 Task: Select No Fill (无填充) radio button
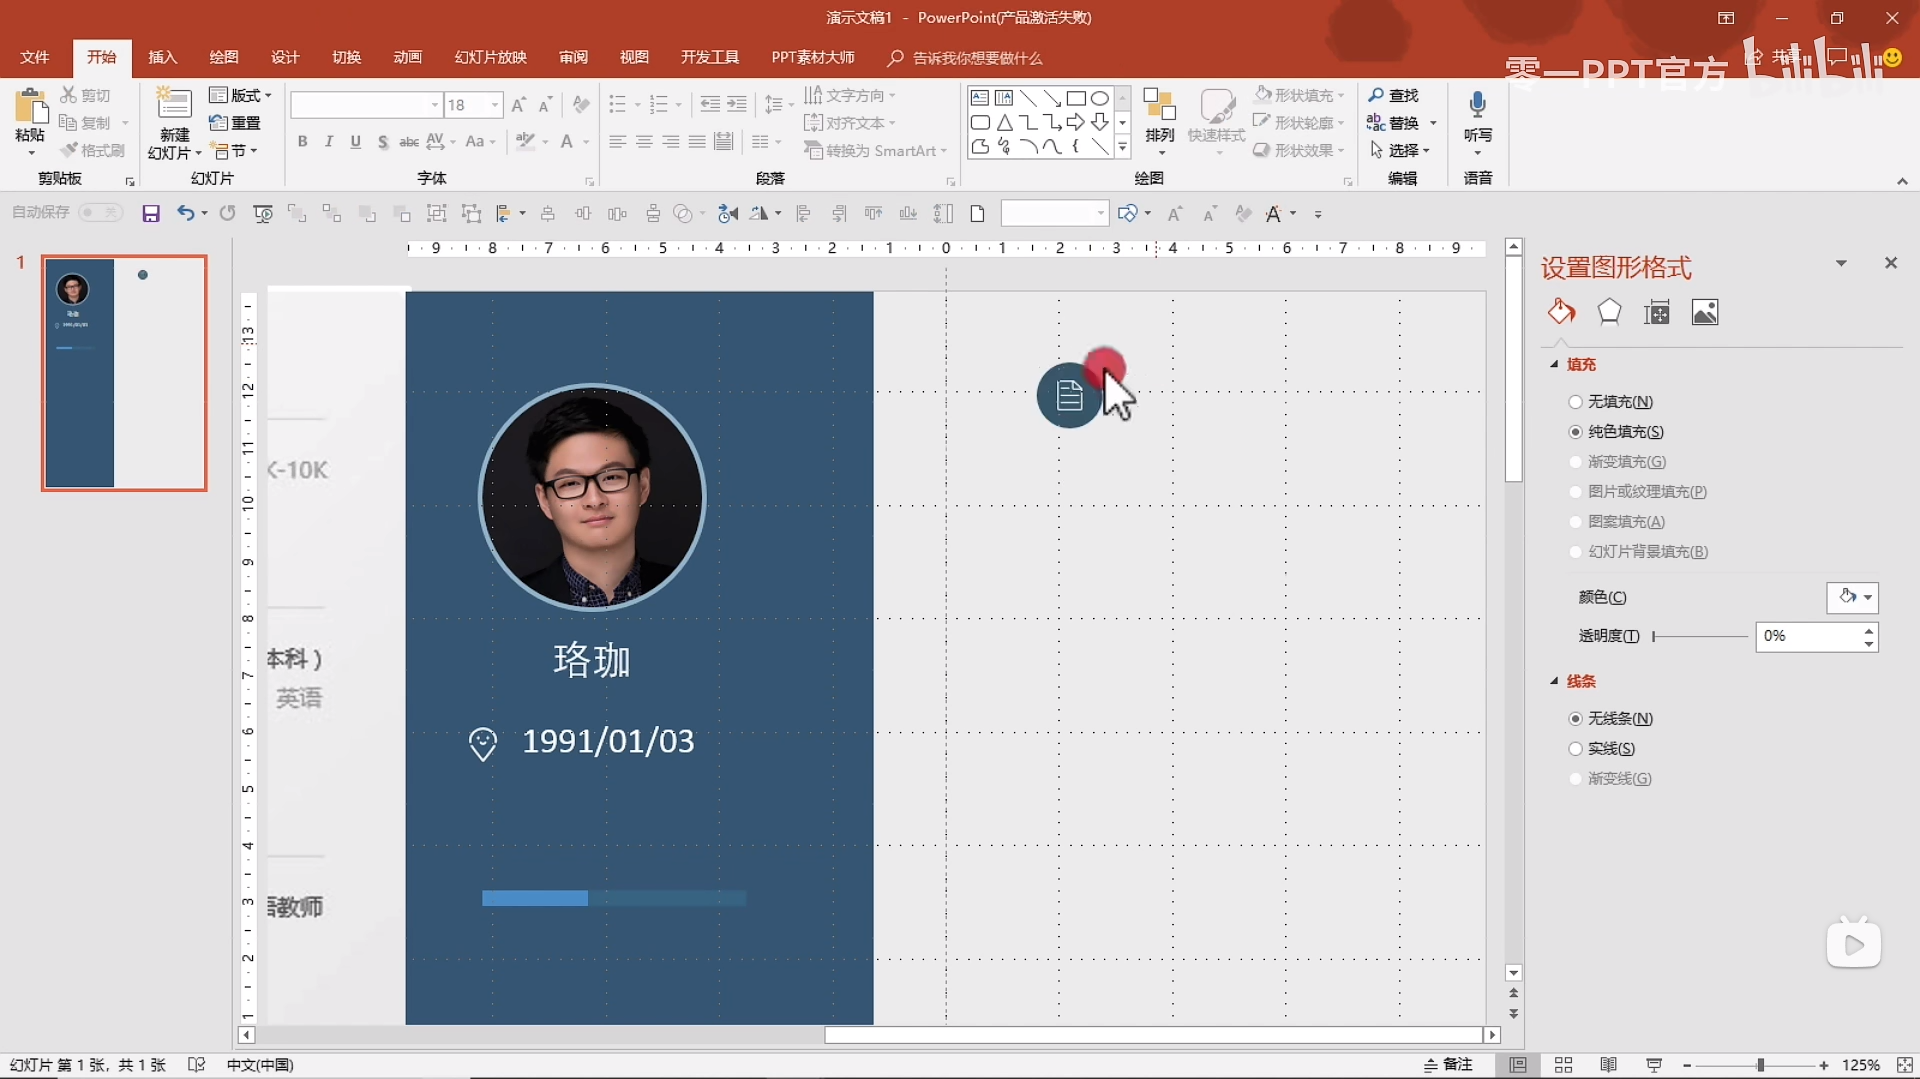[1576, 402]
